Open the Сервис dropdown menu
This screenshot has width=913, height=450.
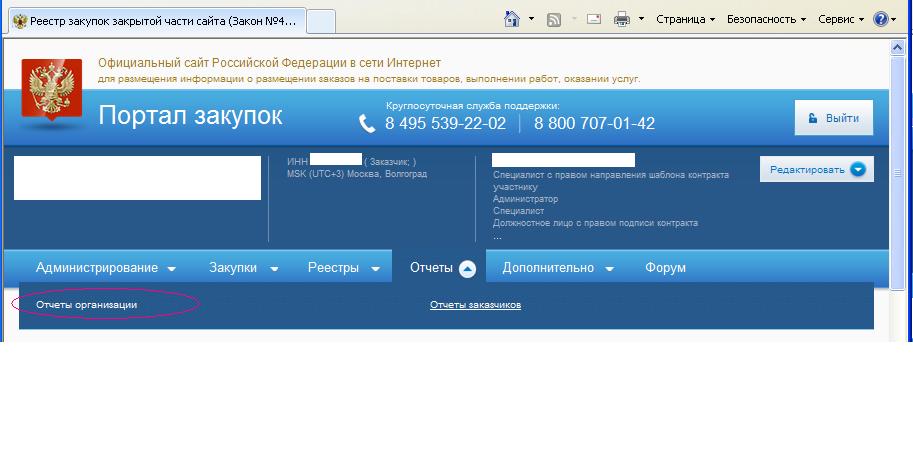point(840,19)
